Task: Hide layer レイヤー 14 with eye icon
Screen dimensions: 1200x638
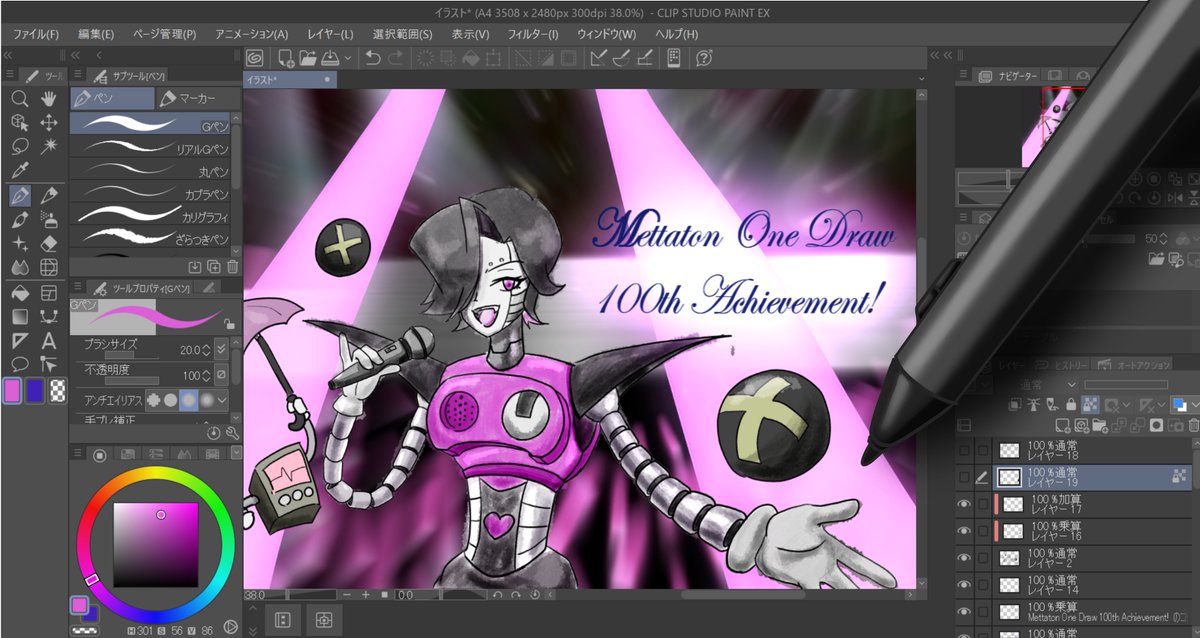Action: (x=964, y=585)
